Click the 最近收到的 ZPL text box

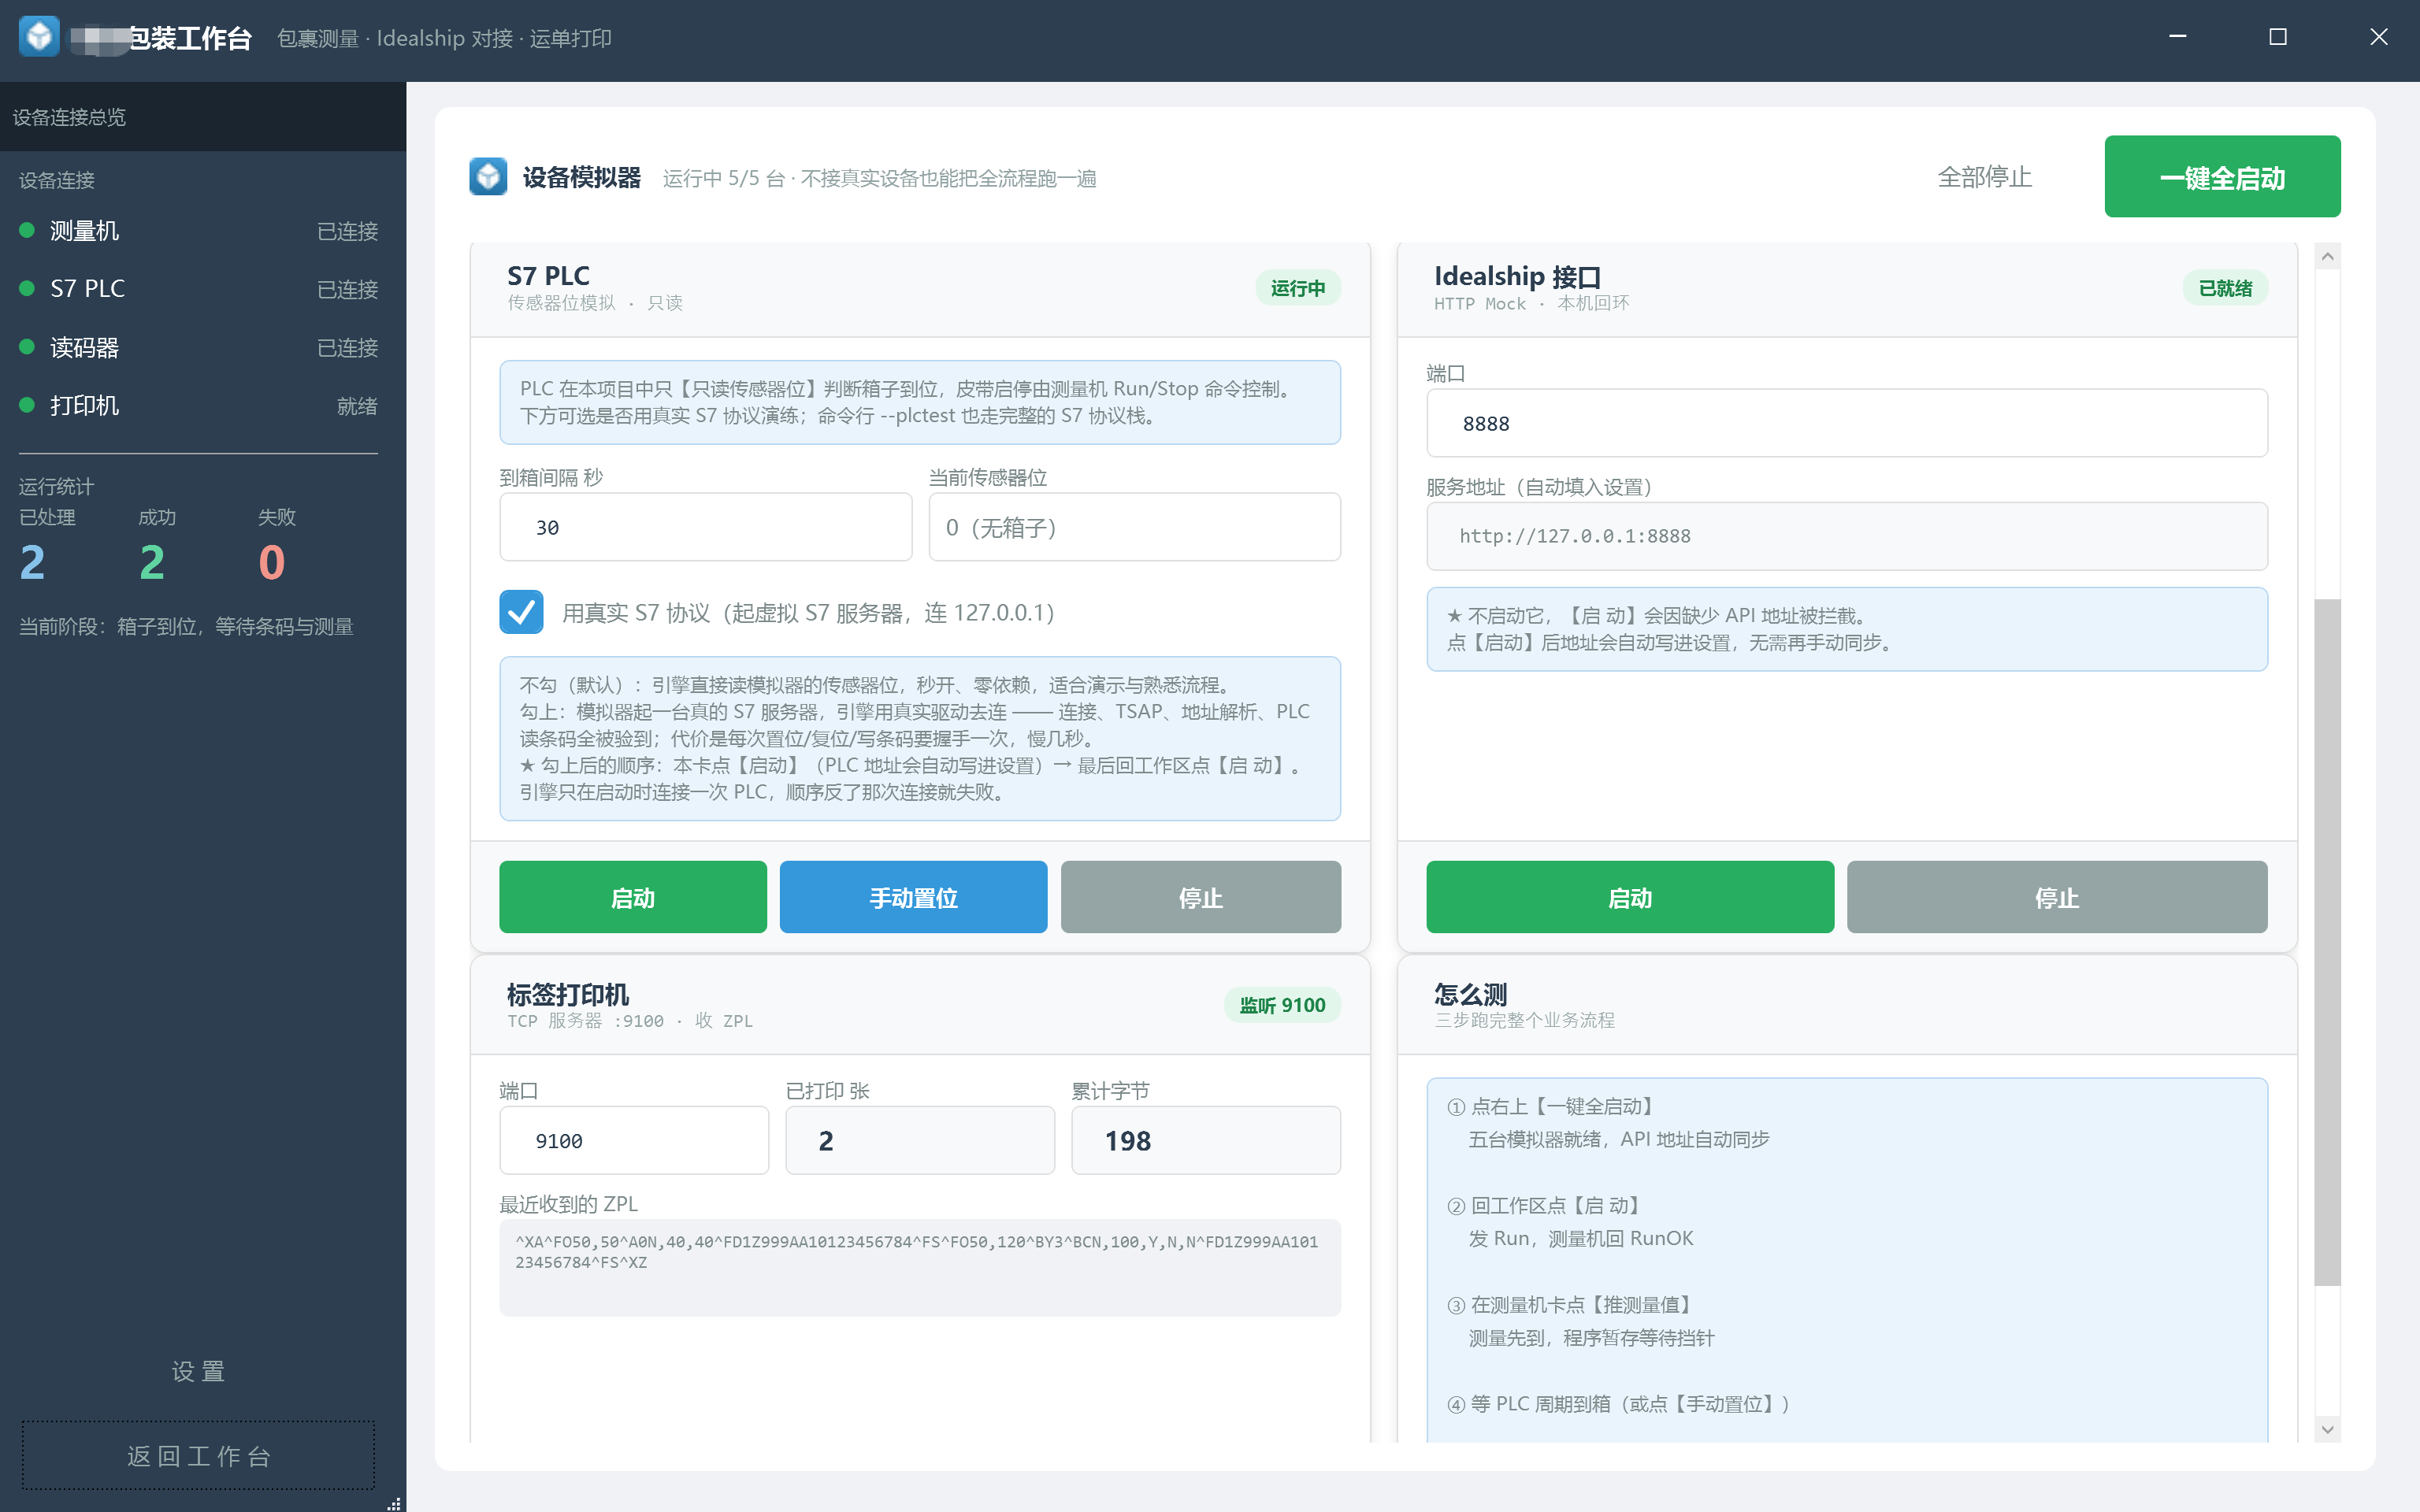pyautogui.click(x=920, y=1267)
